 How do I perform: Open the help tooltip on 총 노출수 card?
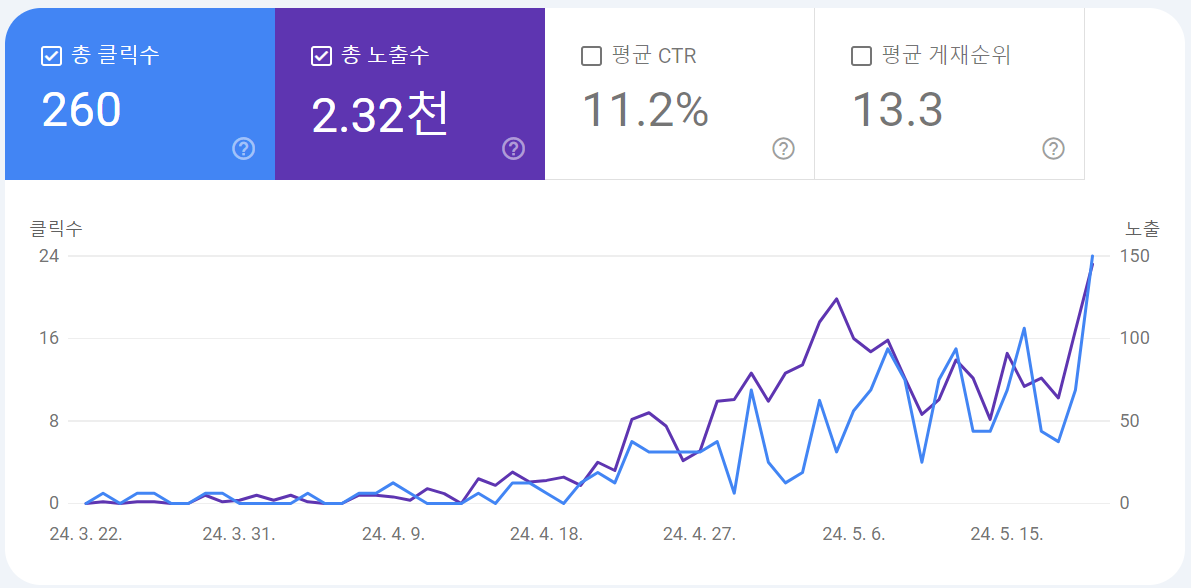point(512,149)
